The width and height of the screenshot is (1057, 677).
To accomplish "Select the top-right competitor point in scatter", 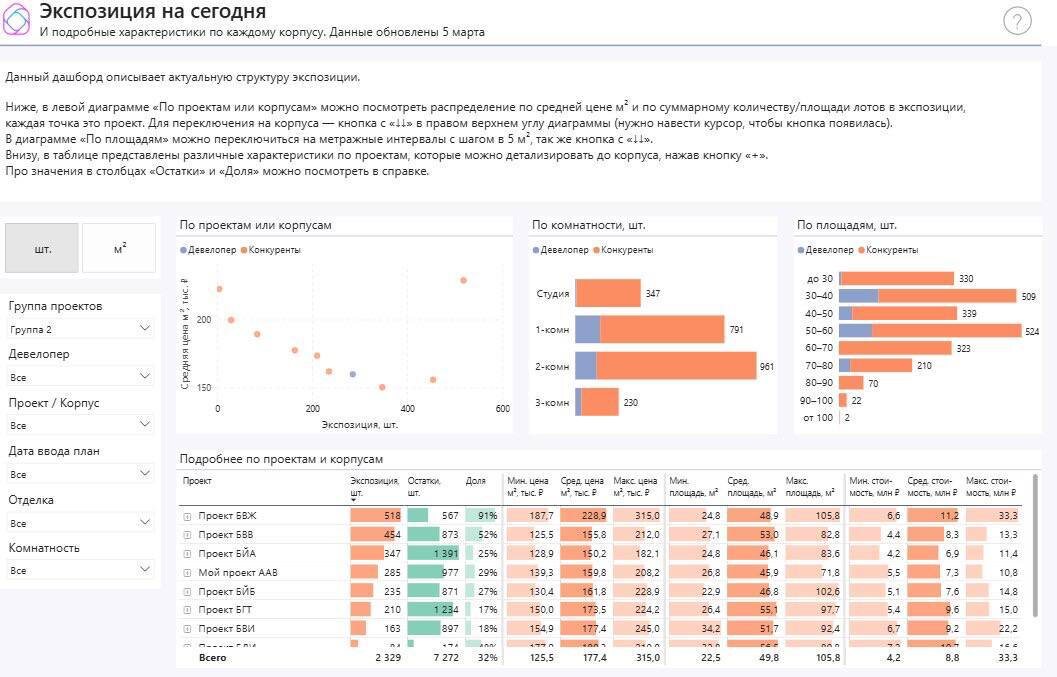I will click(463, 280).
